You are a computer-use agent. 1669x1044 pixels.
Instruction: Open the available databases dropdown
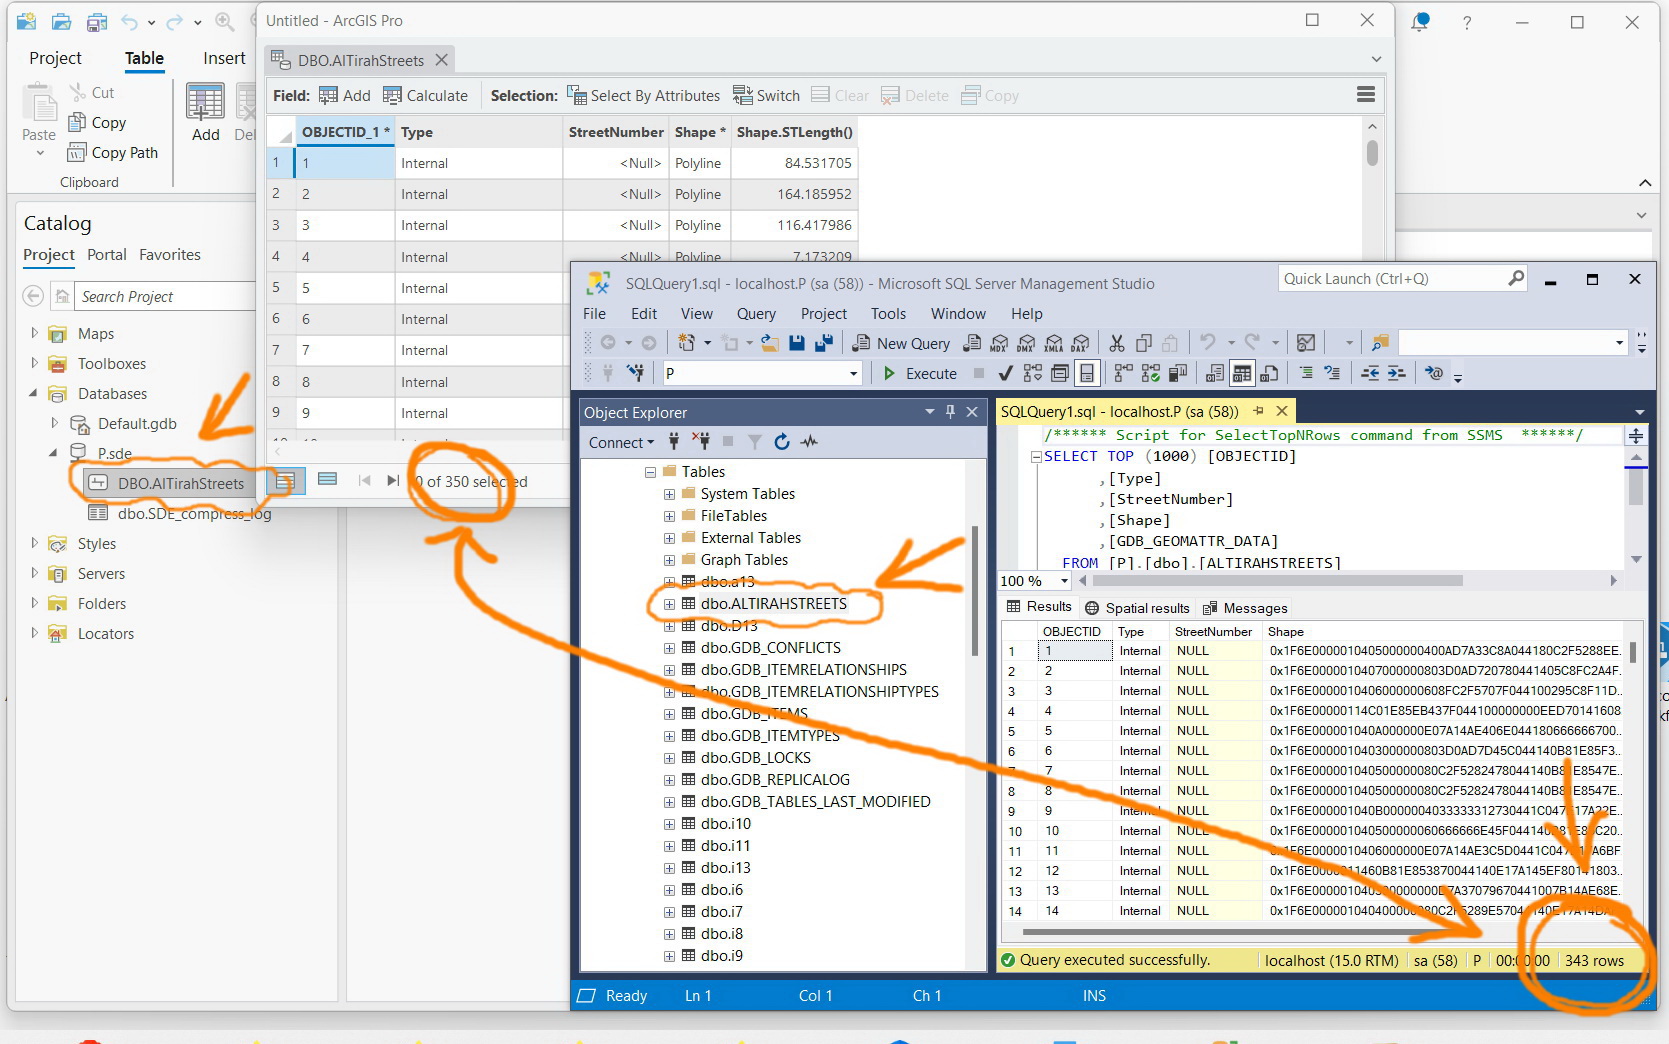(x=852, y=374)
